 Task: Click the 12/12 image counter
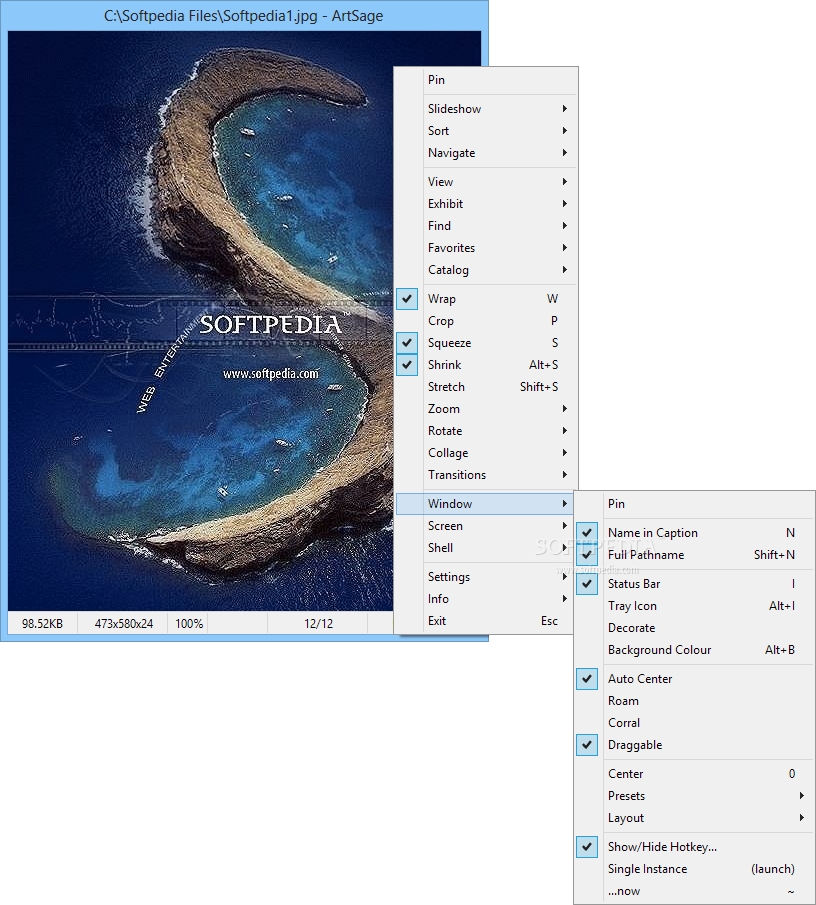[319, 624]
